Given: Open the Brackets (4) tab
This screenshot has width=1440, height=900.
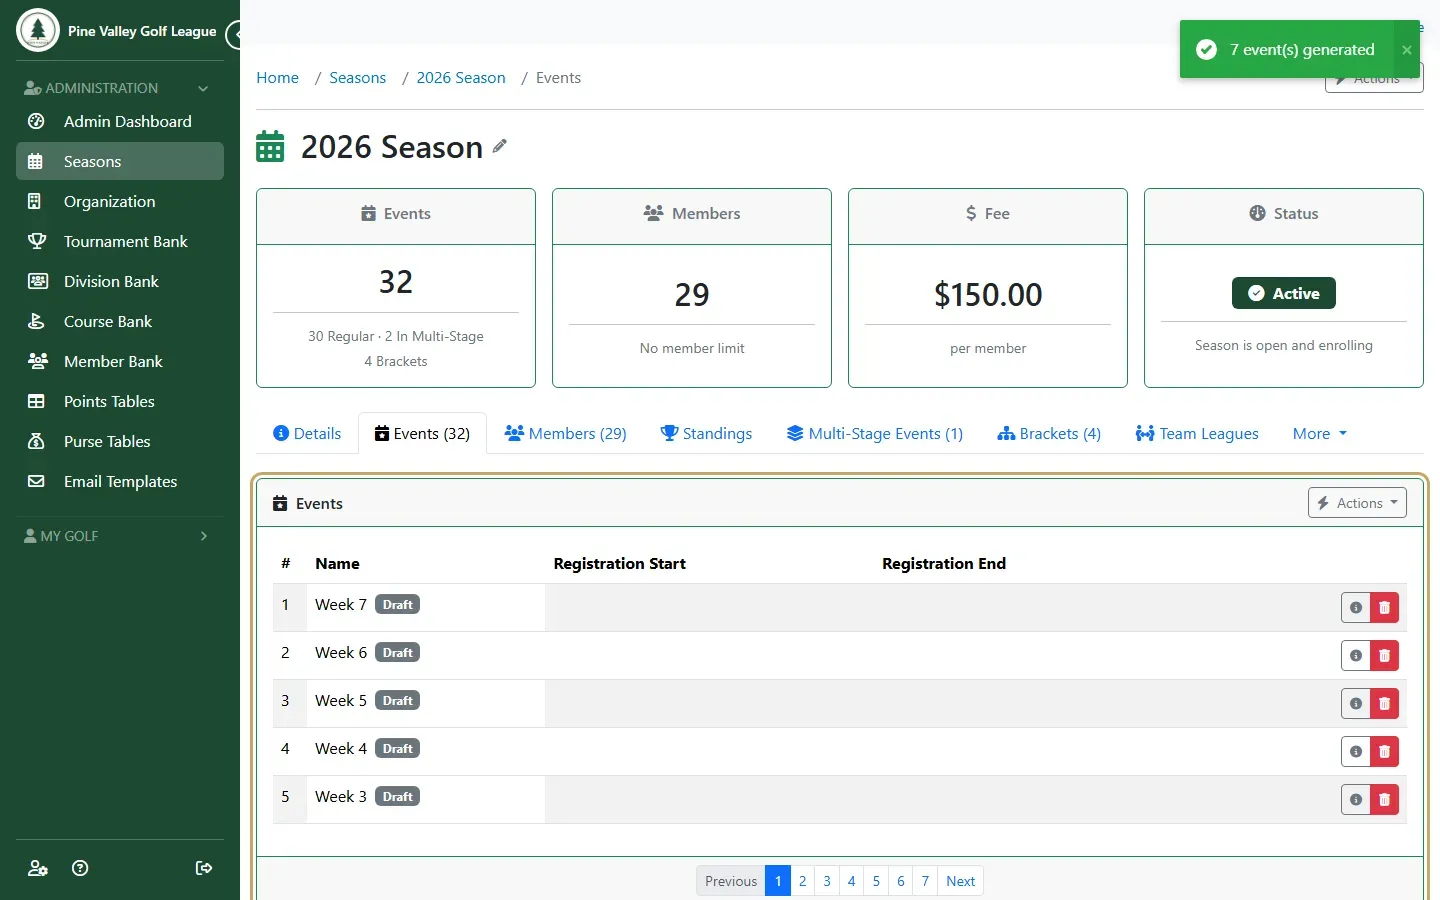Looking at the screenshot, I should tap(1049, 434).
